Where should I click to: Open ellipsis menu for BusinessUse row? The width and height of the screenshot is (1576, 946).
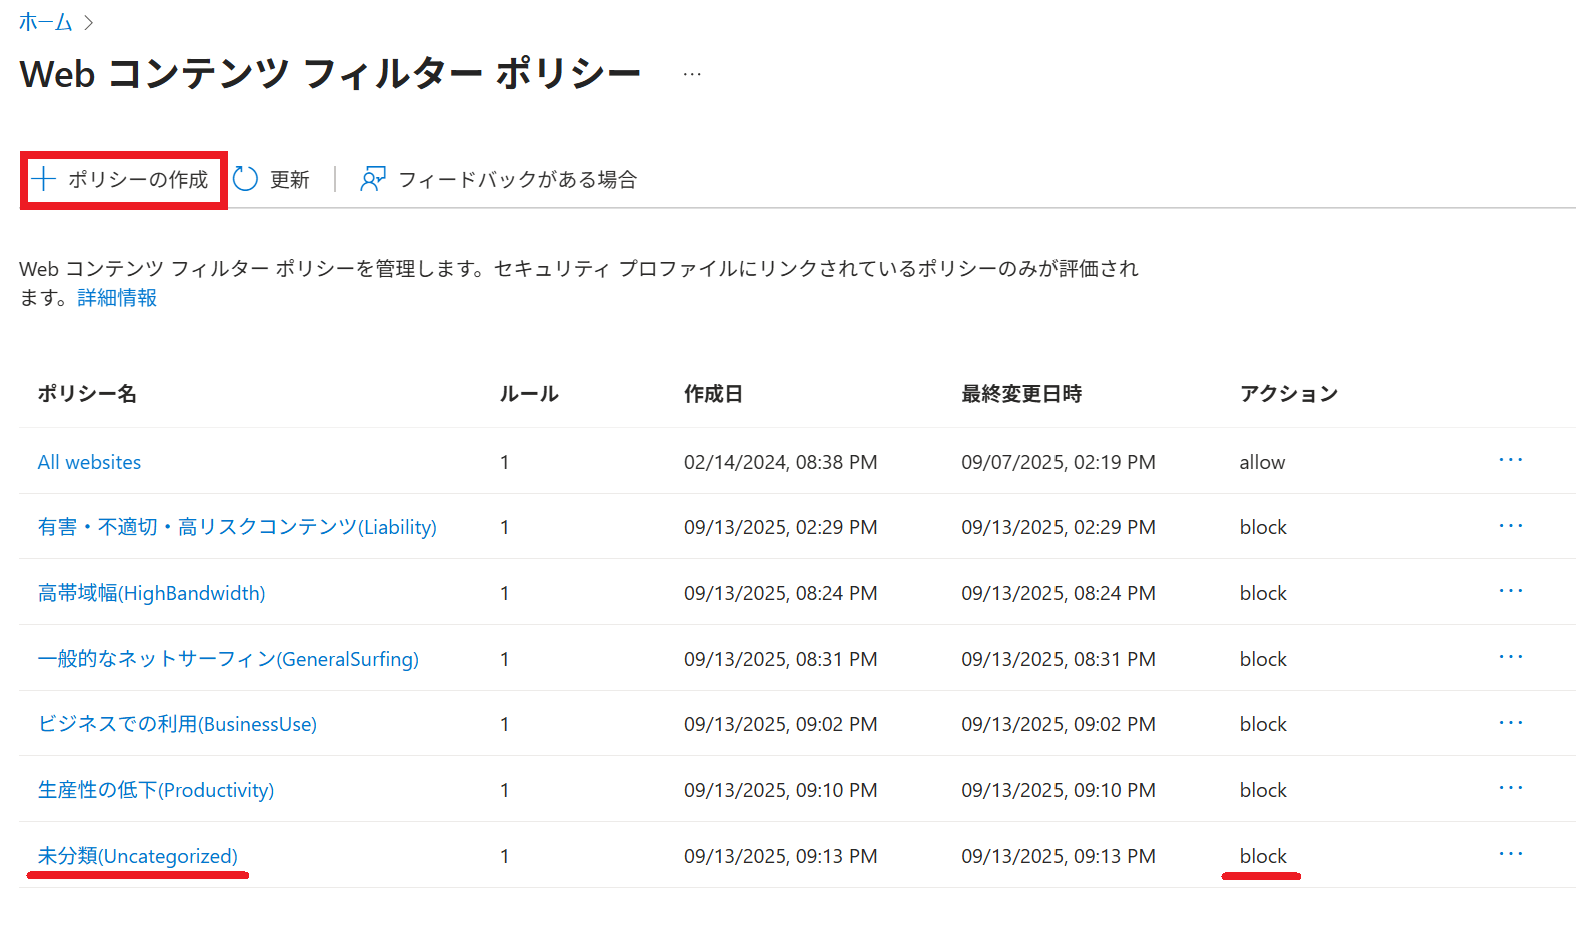point(1510,722)
